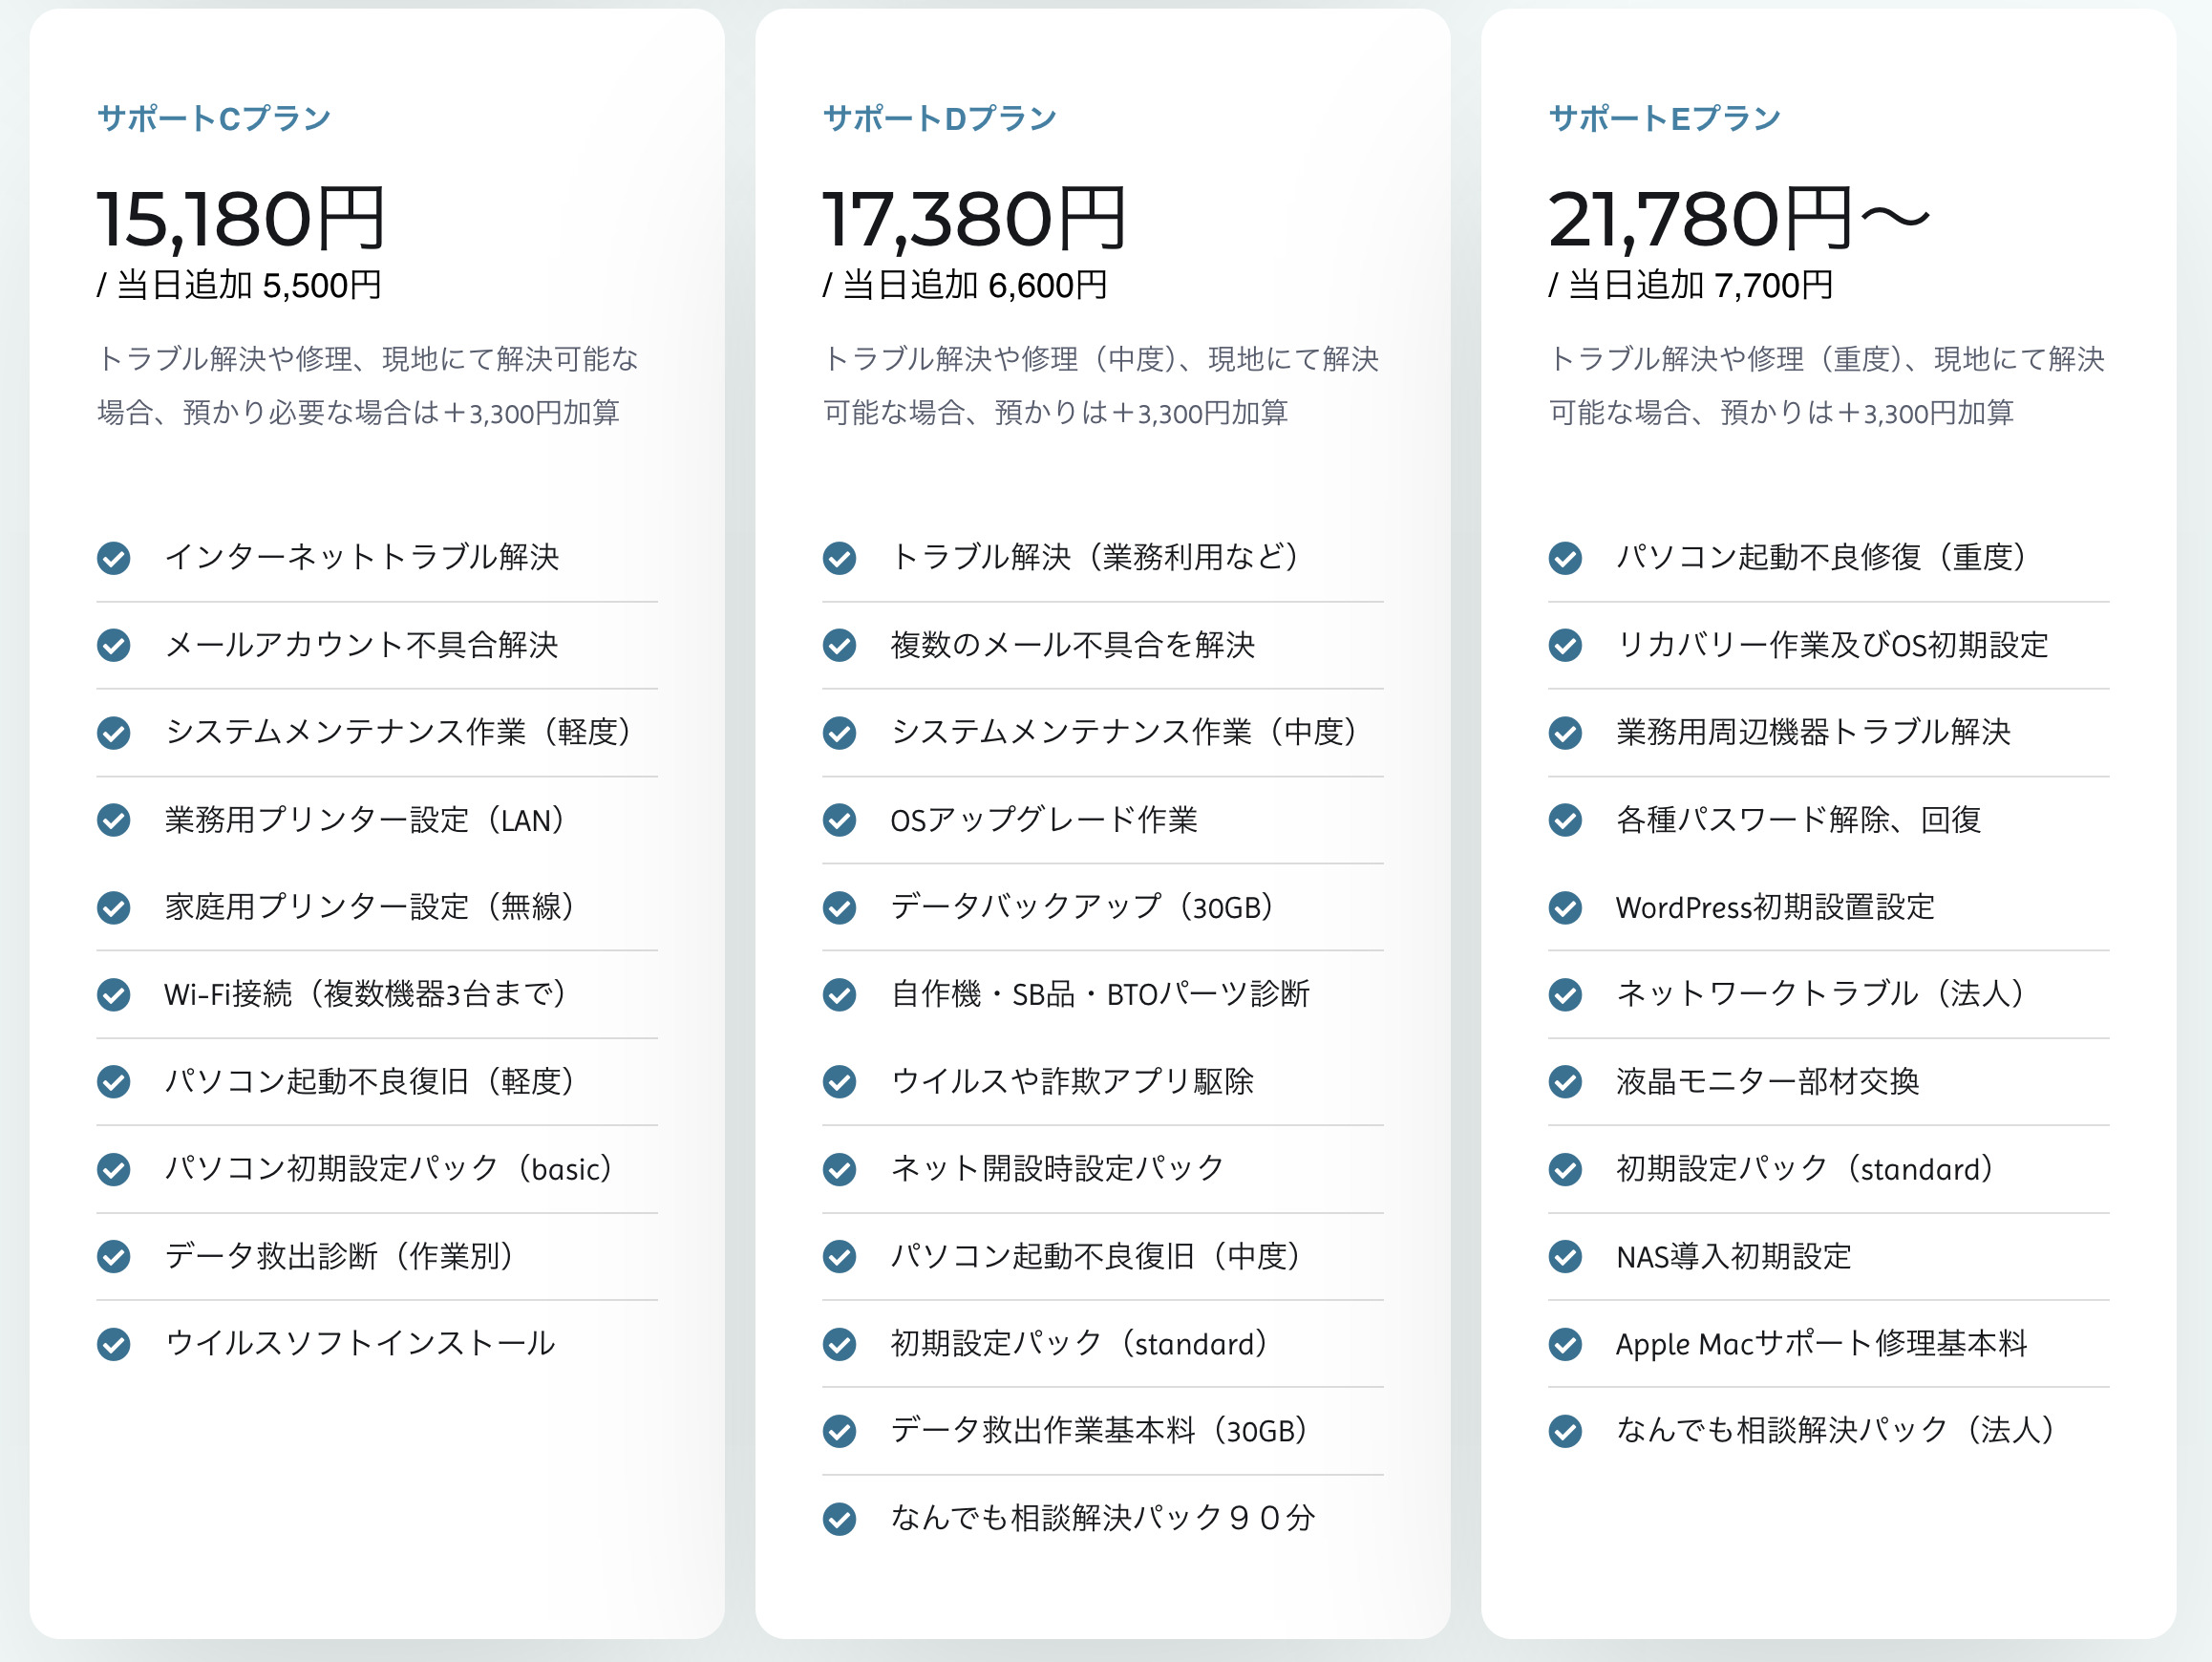This screenshot has height=1662, width=2212.
Task: Click checkmark icon beside ウイルスや詐欺アプリ駆除
Action: pos(839,1082)
